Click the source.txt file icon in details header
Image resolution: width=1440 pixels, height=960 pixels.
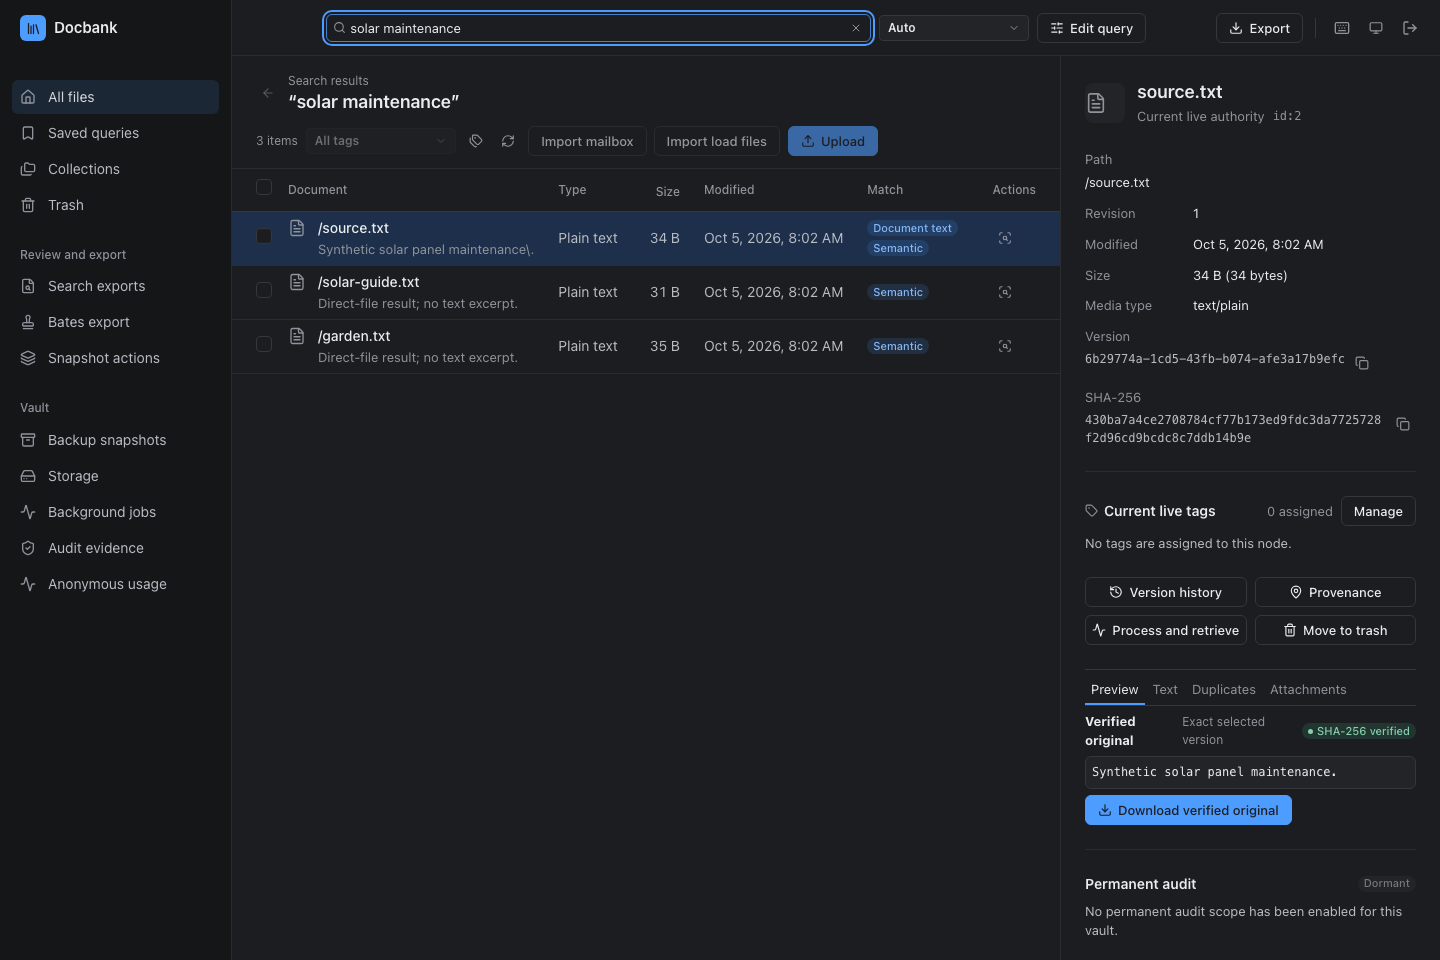(x=1096, y=103)
